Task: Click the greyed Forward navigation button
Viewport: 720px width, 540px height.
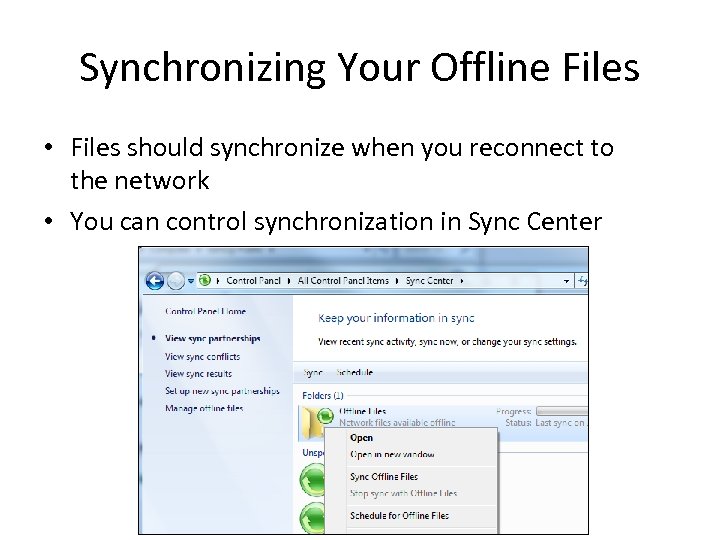Action: pyautogui.click(x=175, y=281)
